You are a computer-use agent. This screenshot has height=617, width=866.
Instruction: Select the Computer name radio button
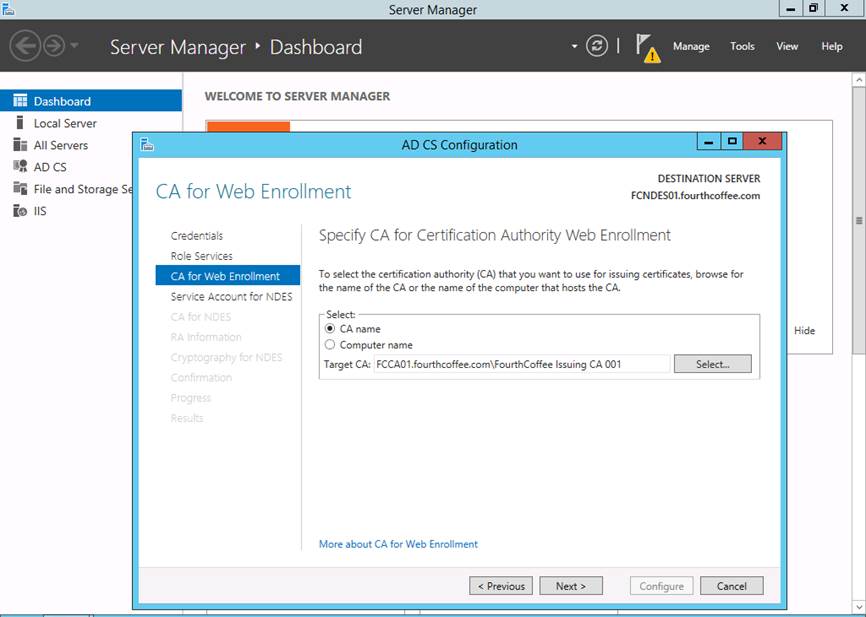point(330,345)
